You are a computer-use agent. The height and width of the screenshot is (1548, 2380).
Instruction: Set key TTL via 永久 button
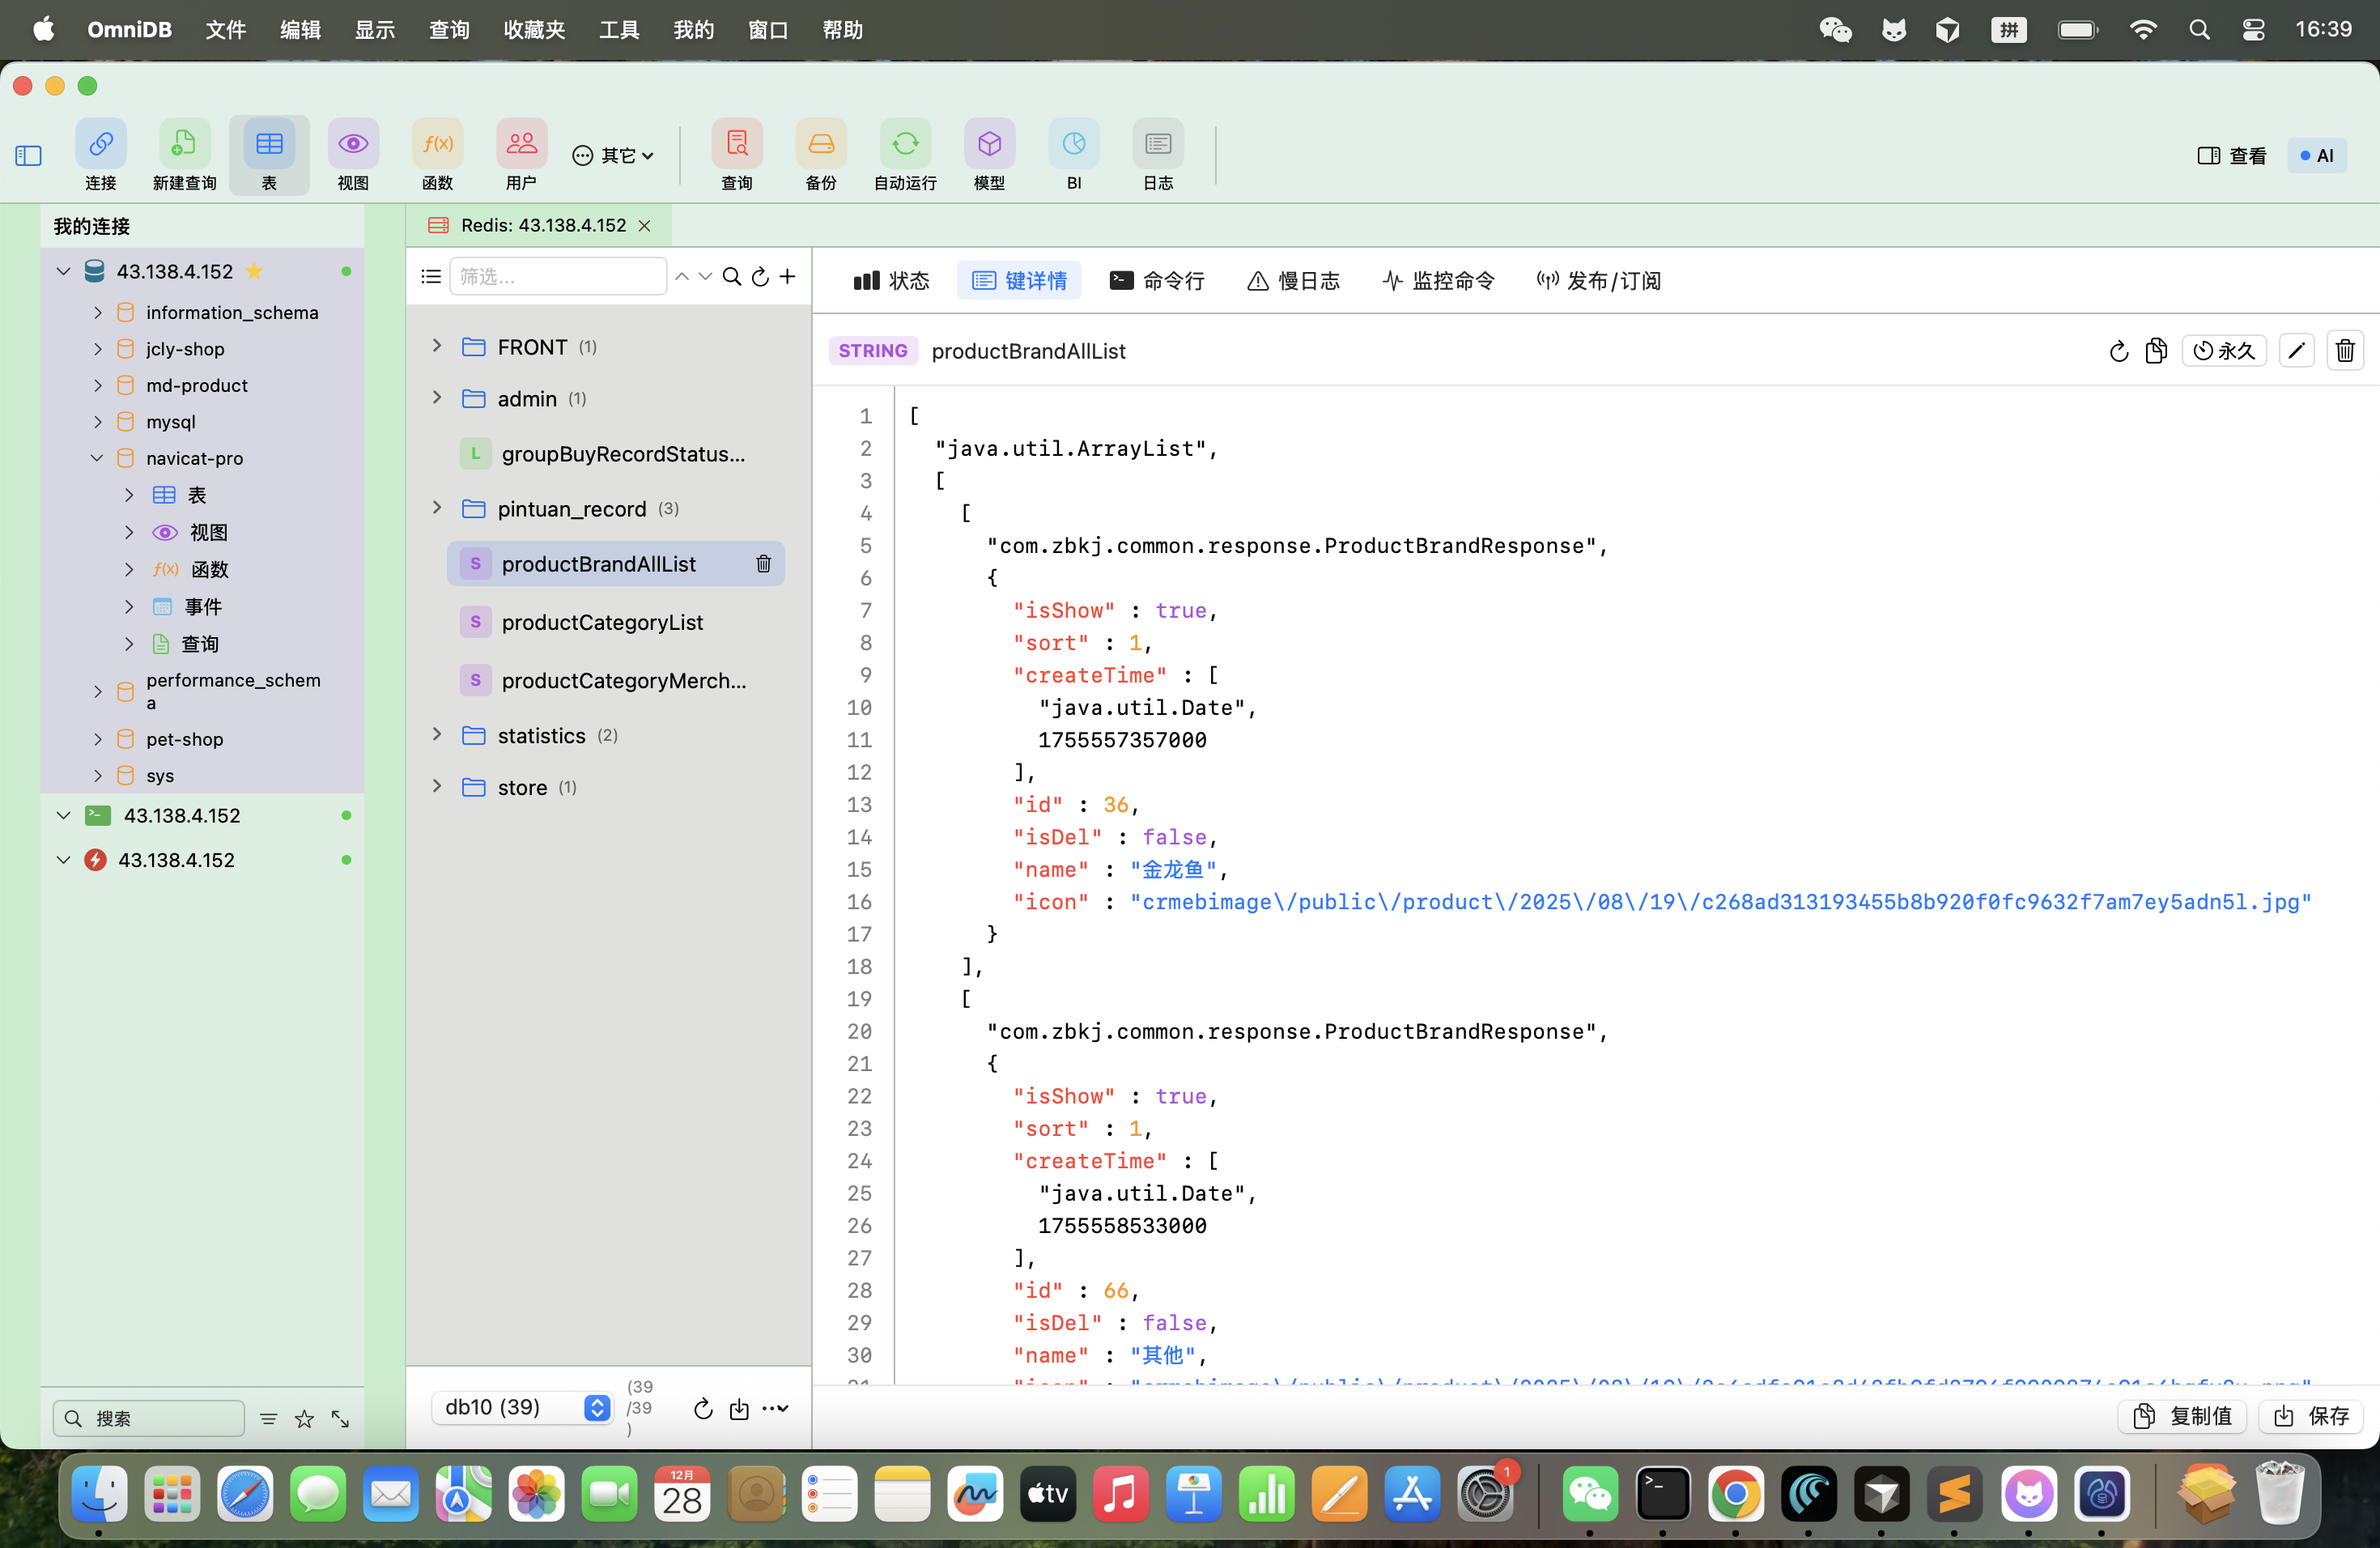click(x=2224, y=351)
